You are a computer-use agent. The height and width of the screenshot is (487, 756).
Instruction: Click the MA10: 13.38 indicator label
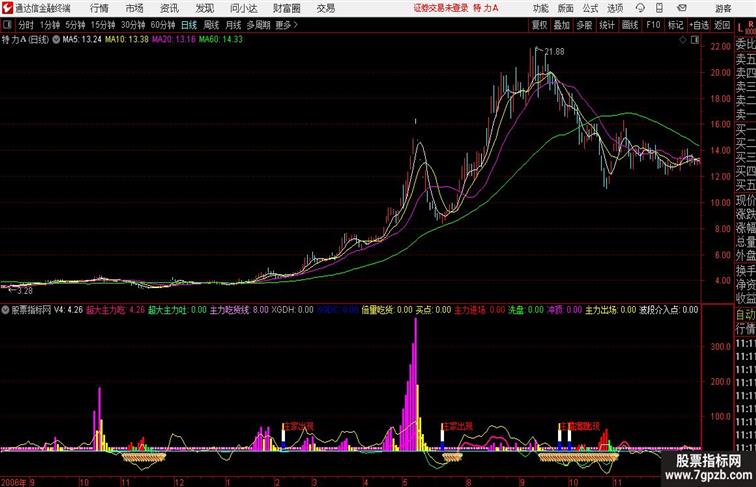127,40
